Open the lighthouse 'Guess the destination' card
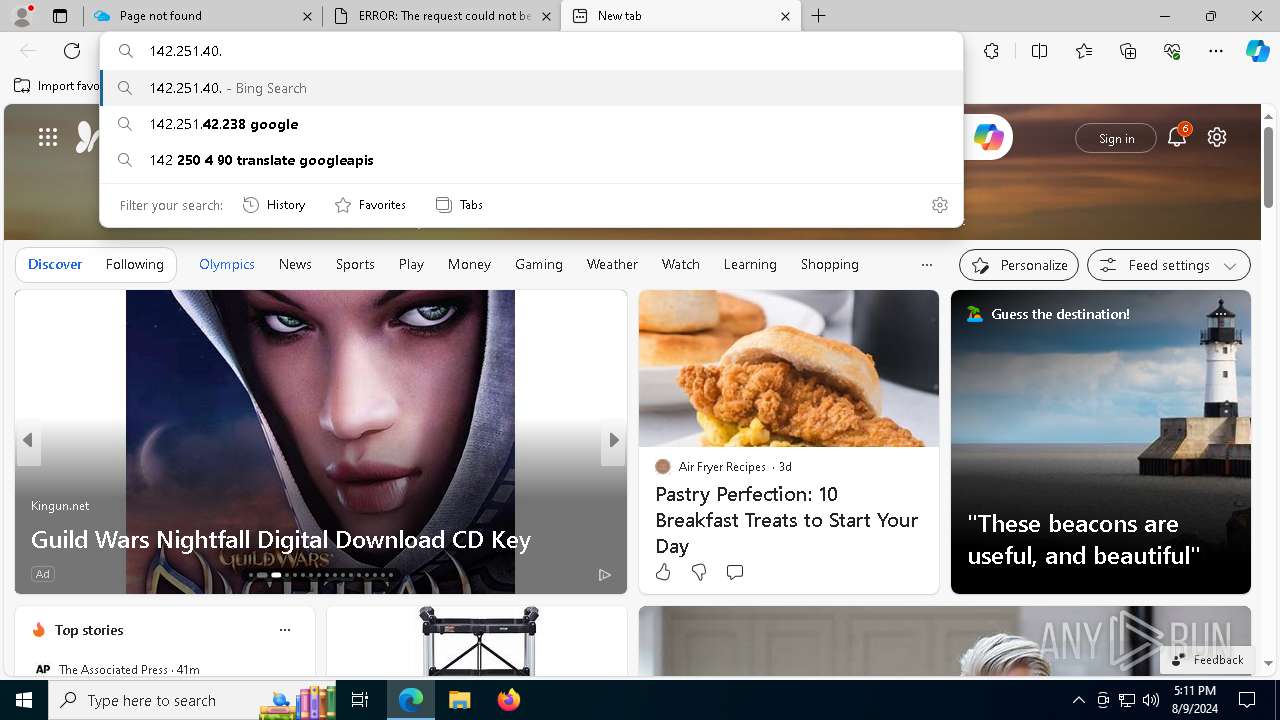1280x720 pixels. [x=1101, y=442]
